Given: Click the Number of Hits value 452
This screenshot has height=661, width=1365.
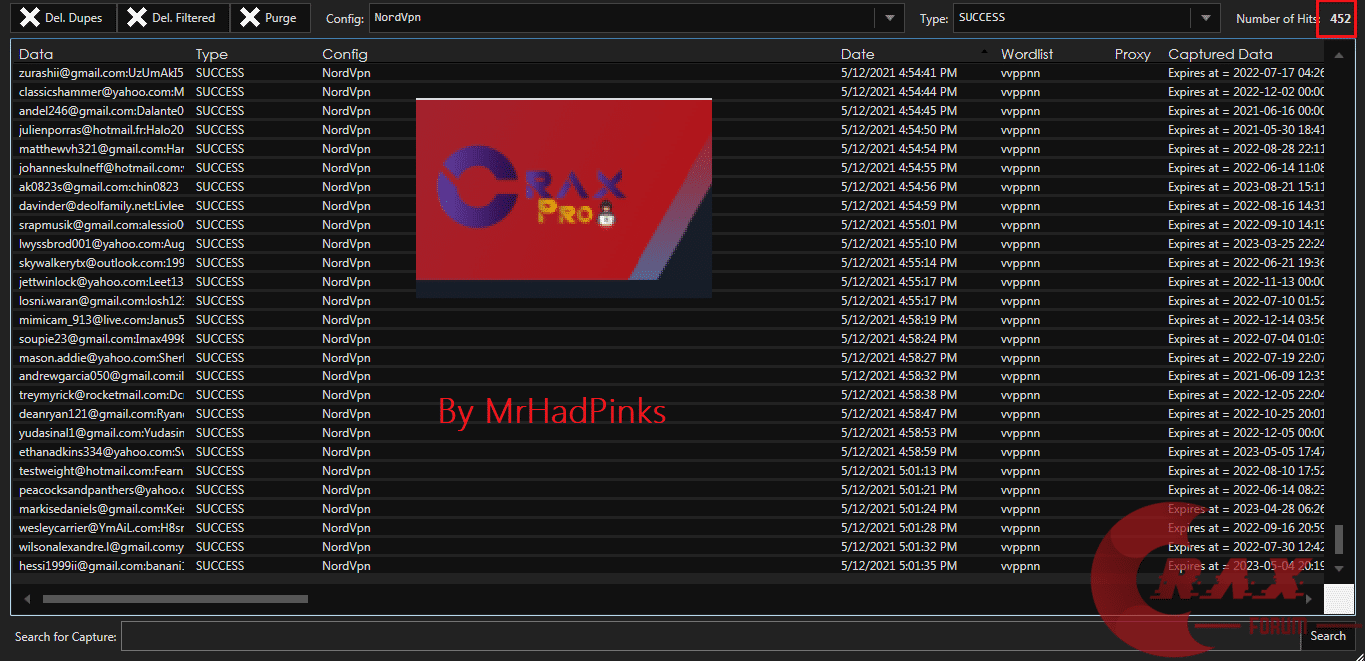Looking at the screenshot, I should click(x=1340, y=18).
